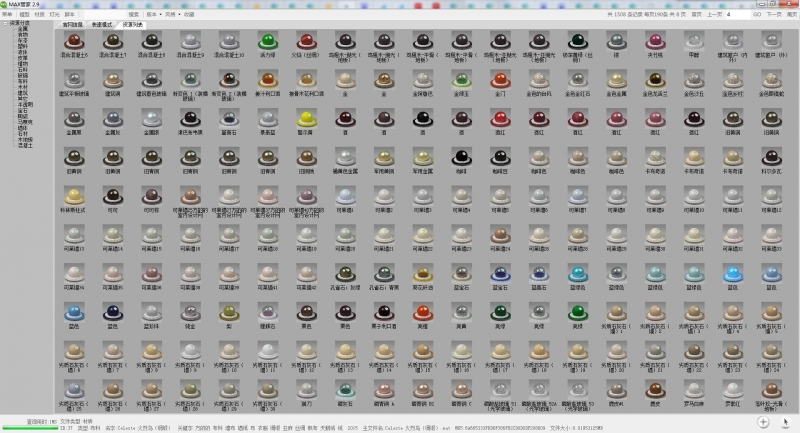Select the 金属黑 material ball
800x433 pixels.
(x=74, y=119)
